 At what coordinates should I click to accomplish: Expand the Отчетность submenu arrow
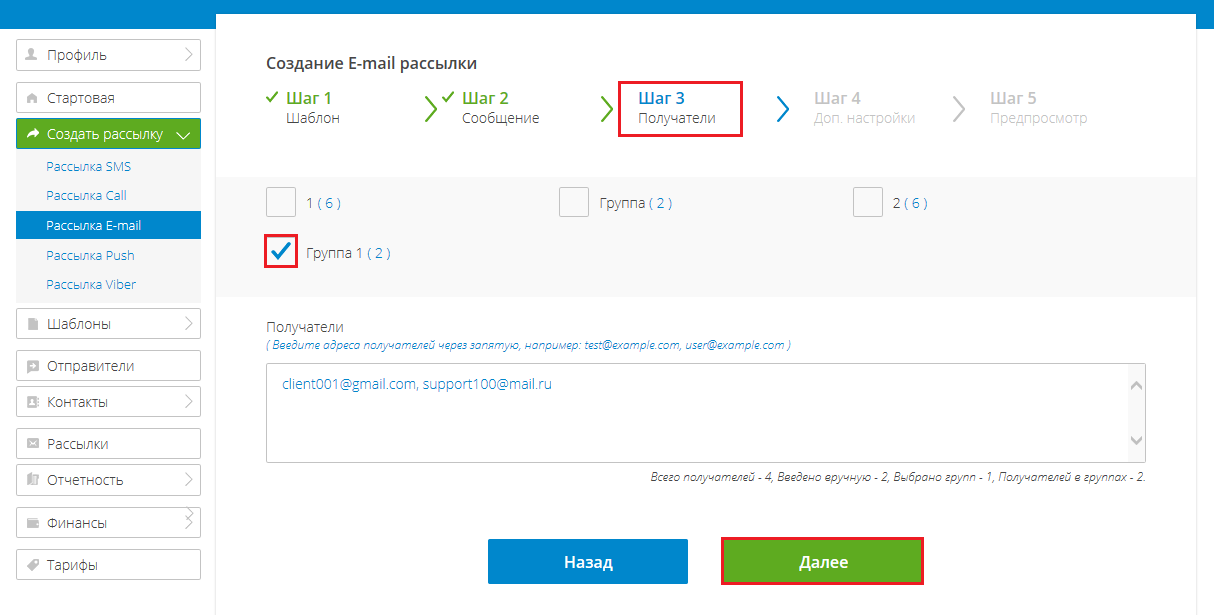click(189, 479)
